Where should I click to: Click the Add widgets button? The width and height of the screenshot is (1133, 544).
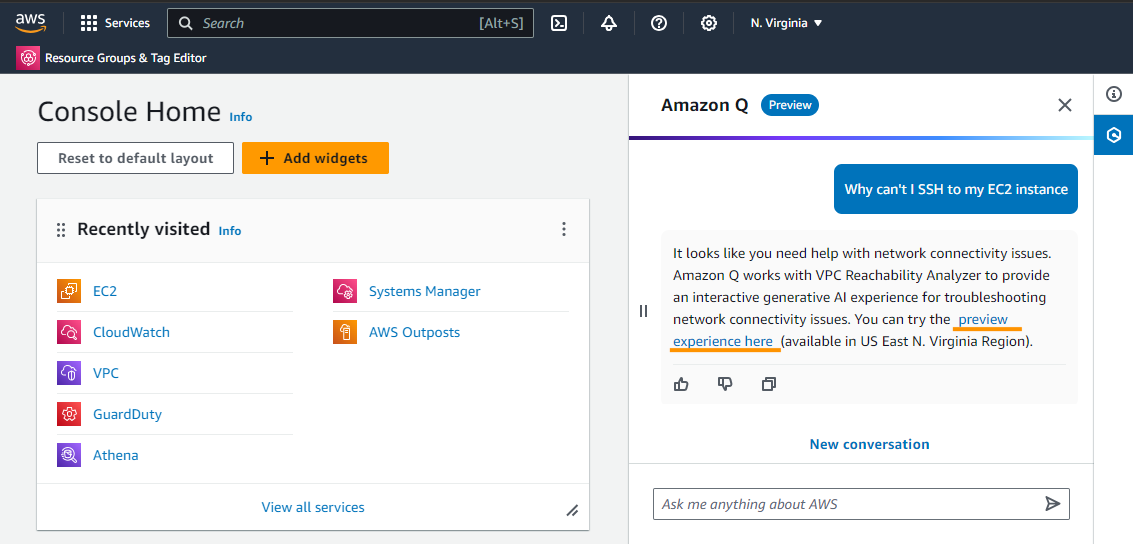pos(315,158)
